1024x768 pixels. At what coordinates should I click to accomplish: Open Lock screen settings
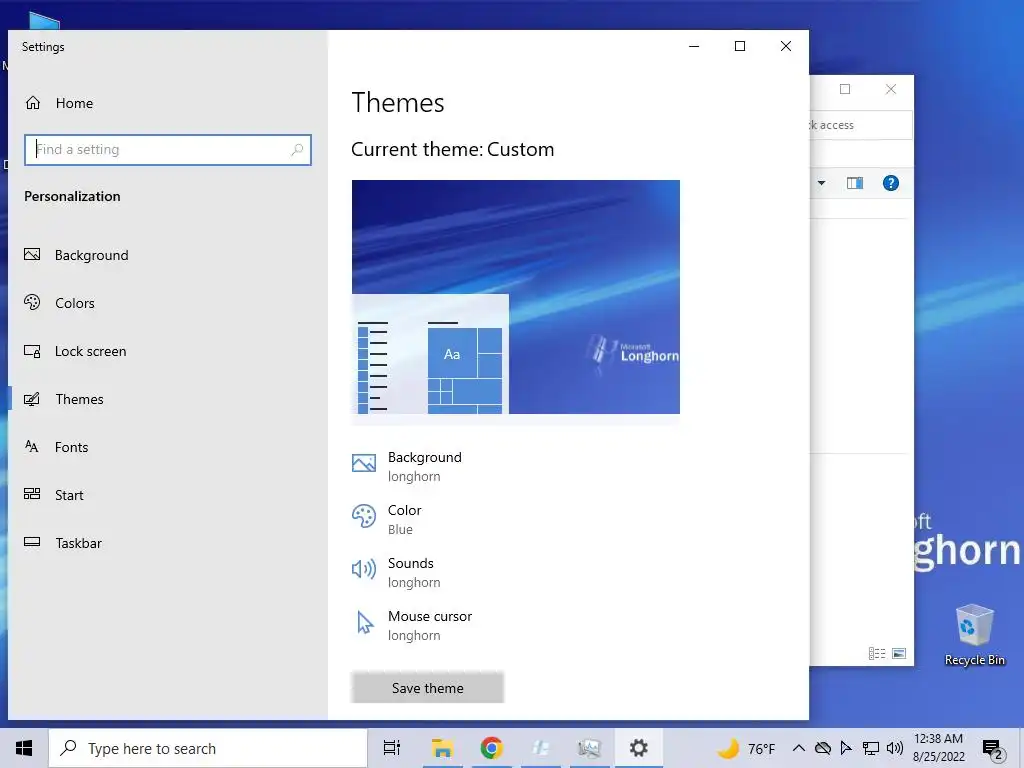tap(75, 351)
